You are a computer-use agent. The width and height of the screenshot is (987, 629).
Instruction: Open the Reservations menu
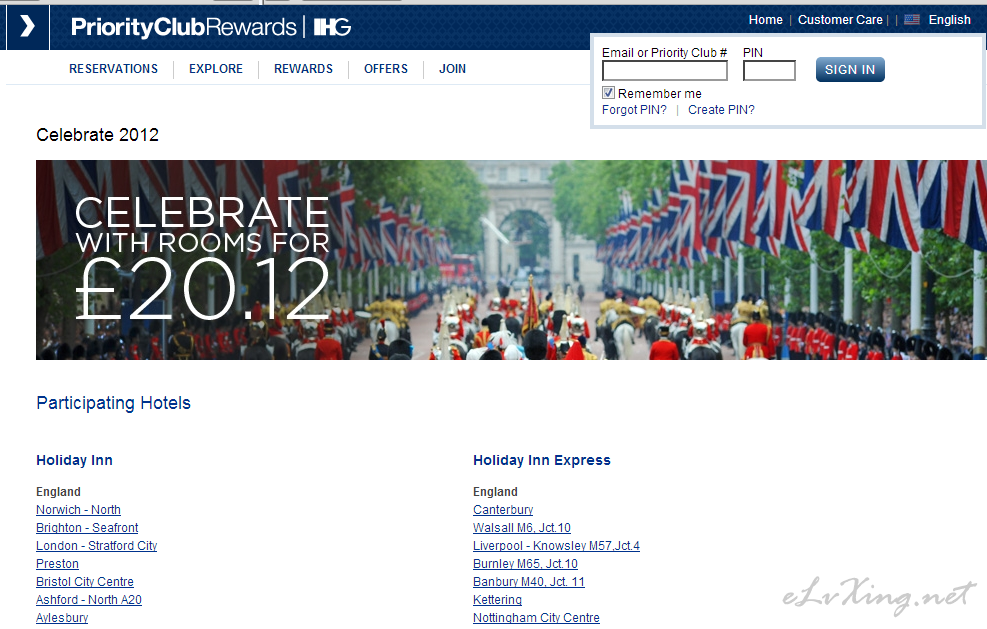113,69
